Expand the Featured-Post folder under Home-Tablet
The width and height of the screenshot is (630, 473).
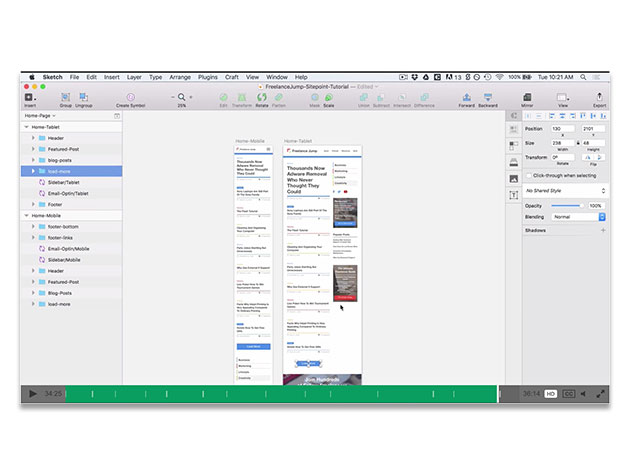pyautogui.click(x=33, y=149)
